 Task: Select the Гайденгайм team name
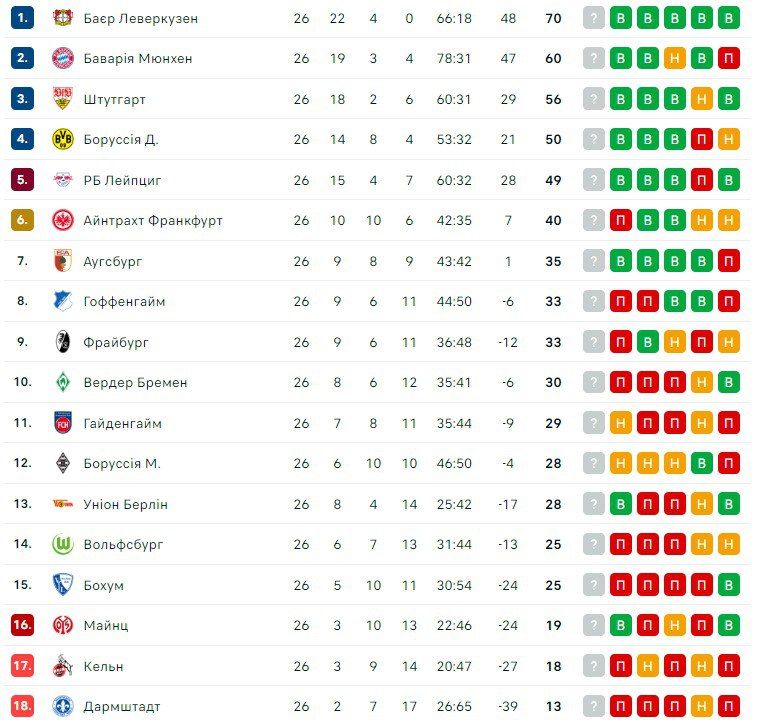(x=122, y=423)
